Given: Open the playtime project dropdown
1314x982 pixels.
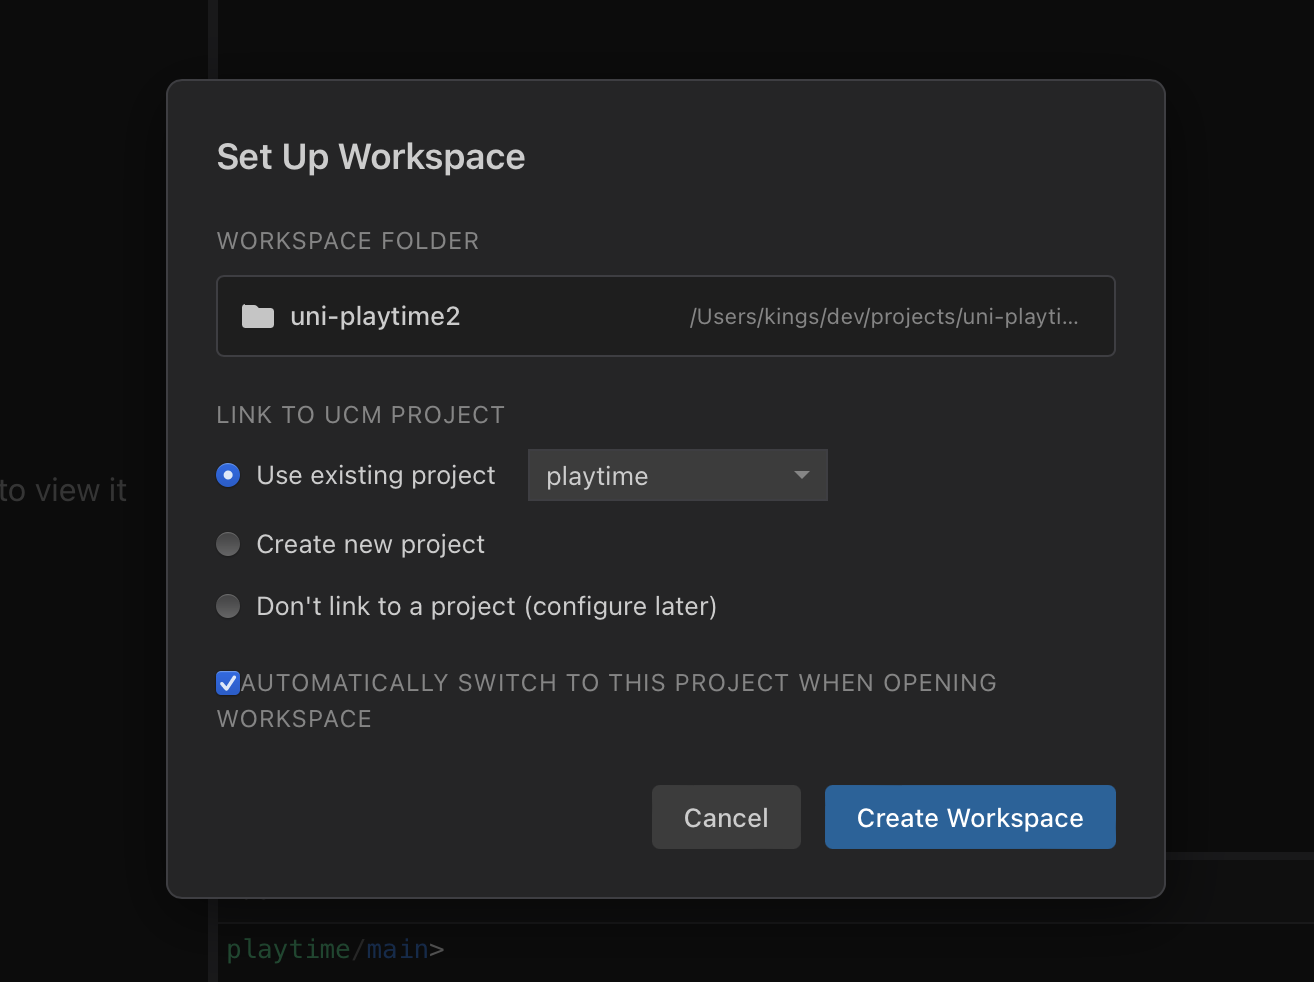Looking at the screenshot, I should point(677,475).
